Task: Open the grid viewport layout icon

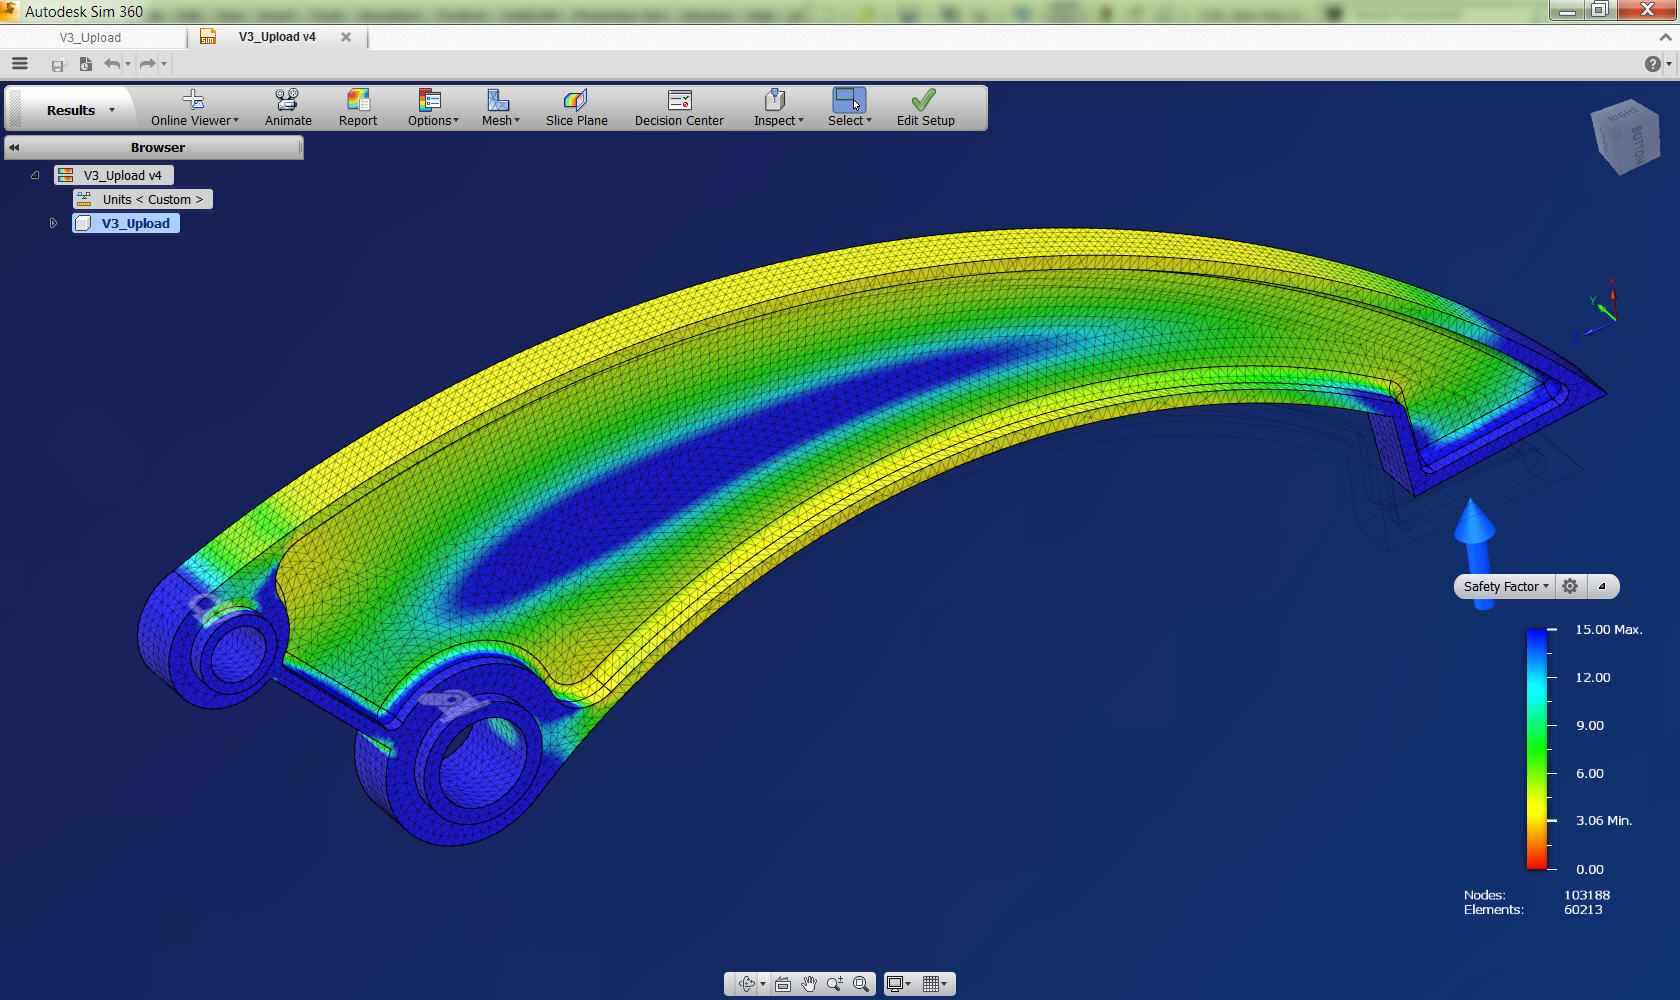Action: 931,984
